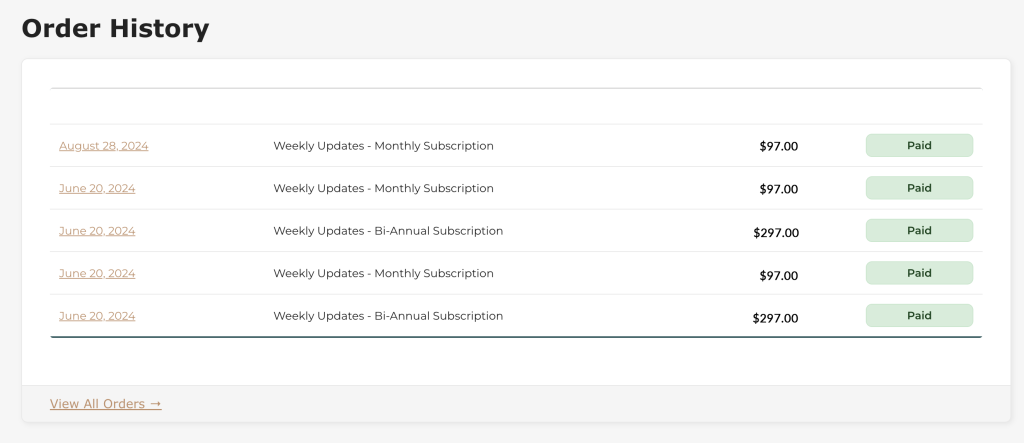Click the last row's Bi-Annual Subscription description
Screen dimensions: 1024x443
click(x=388, y=316)
